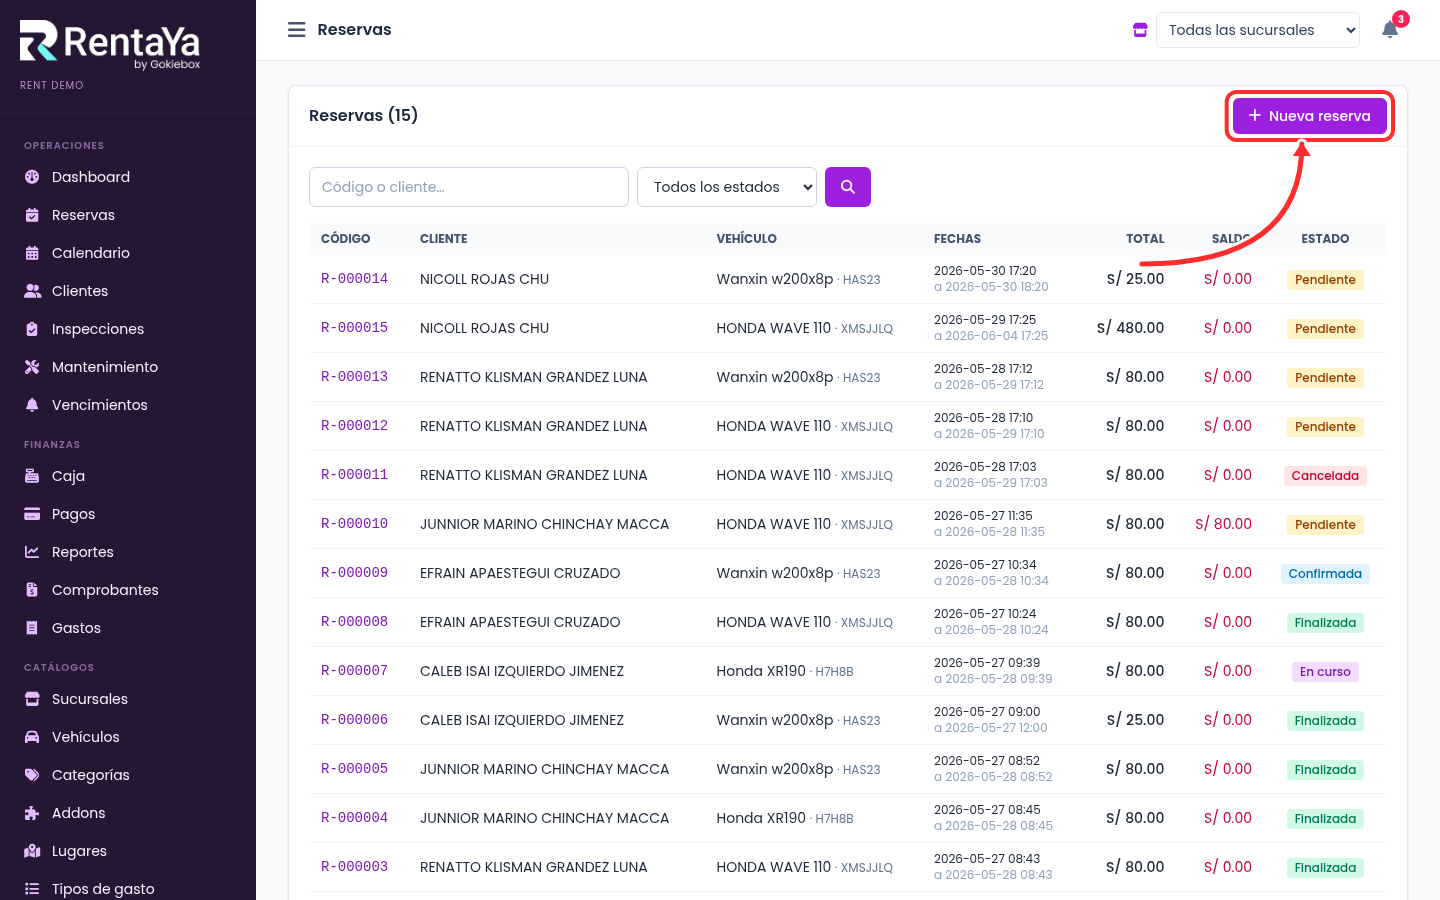Click the Mantenimiento tools icon

[x=32, y=367]
